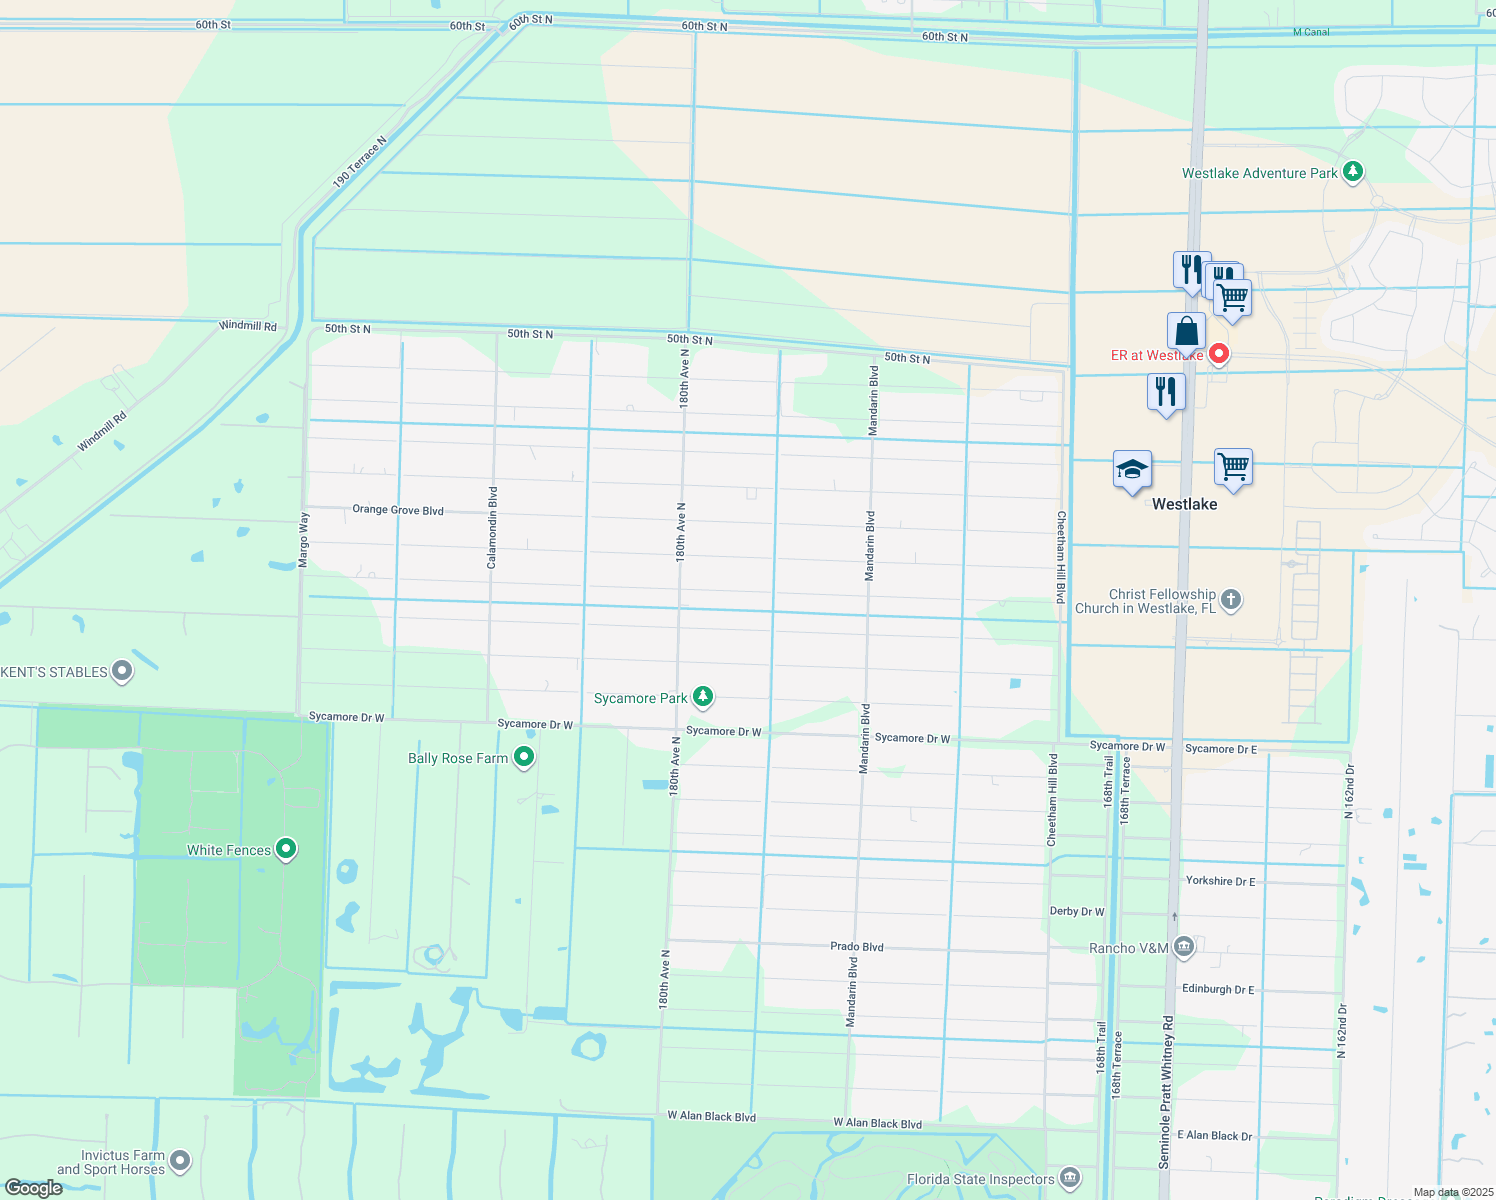
Task: Select the shopping bag store marker
Action: (1186, 332)
